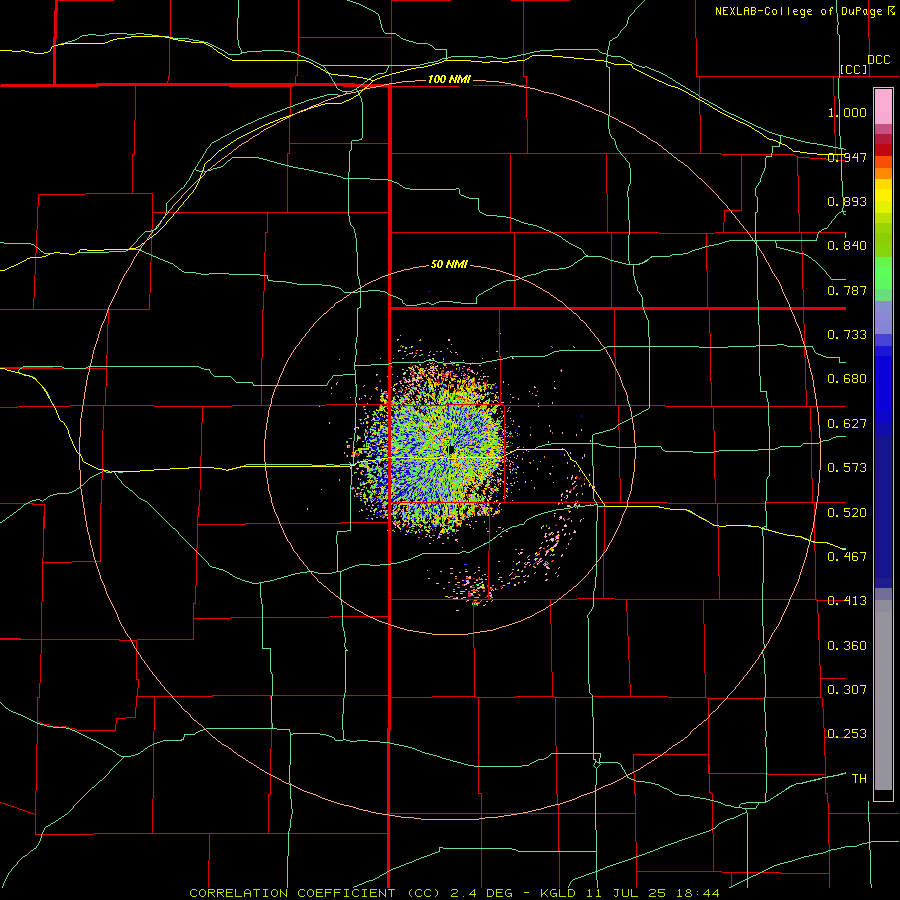Click the 0.733 scale value
The image size is (900, 900).
point(847,335)
